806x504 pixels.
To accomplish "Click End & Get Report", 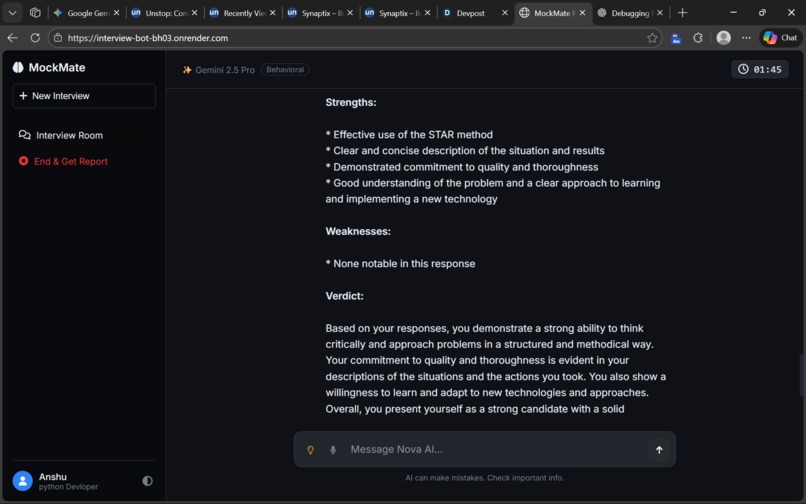I will coord(63,161).
